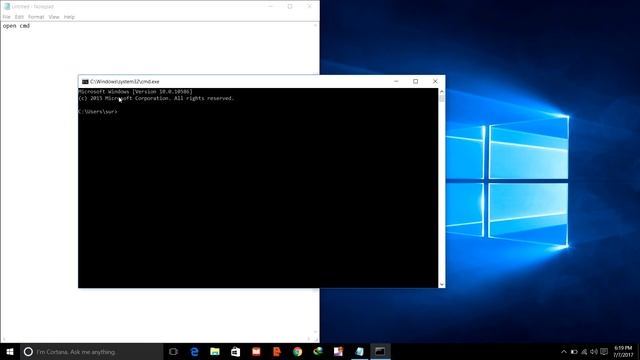Click the C:\Users prompt line in cmd
This screenshot has width=640, height=360.
[98, 111]
